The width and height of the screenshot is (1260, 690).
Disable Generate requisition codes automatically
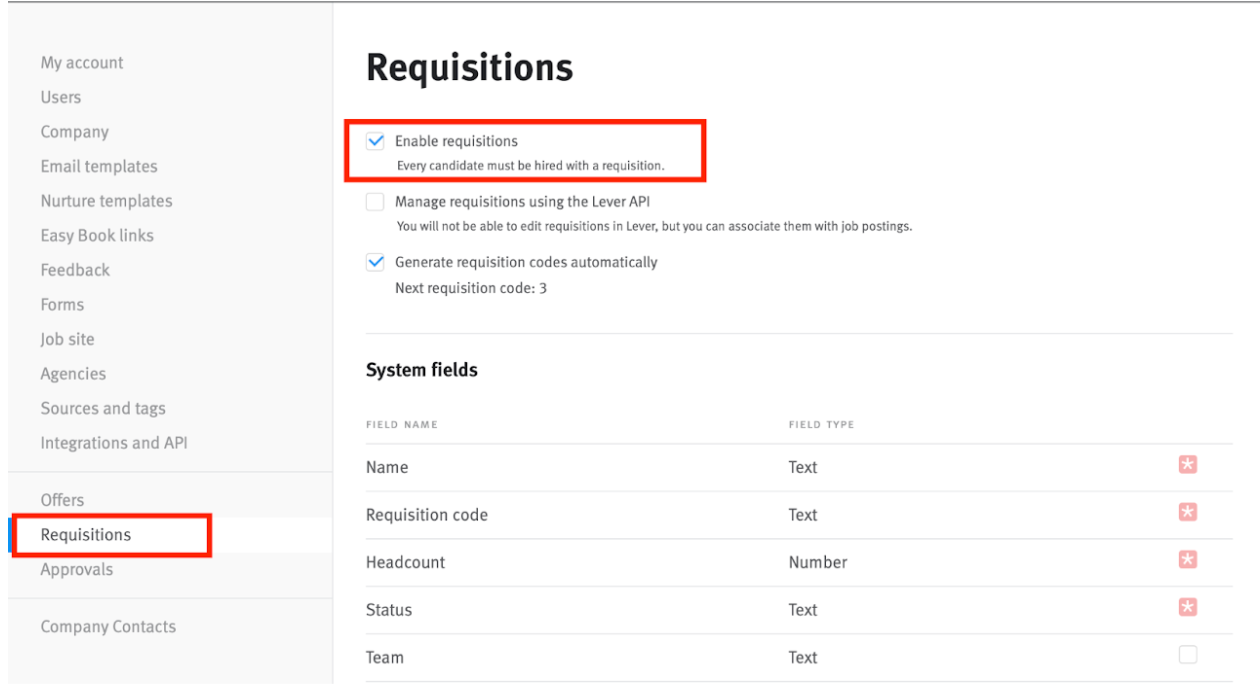coord(376,262)
